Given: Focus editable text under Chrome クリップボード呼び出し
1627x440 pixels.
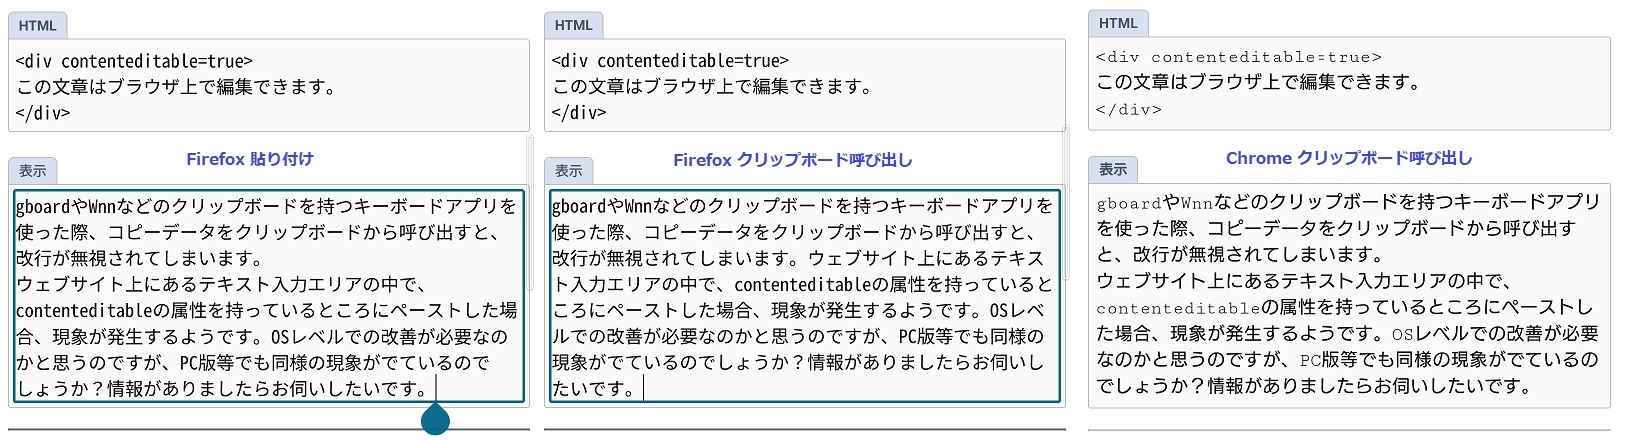Looking at the screenshot, I should click(x=1348, y=296).
